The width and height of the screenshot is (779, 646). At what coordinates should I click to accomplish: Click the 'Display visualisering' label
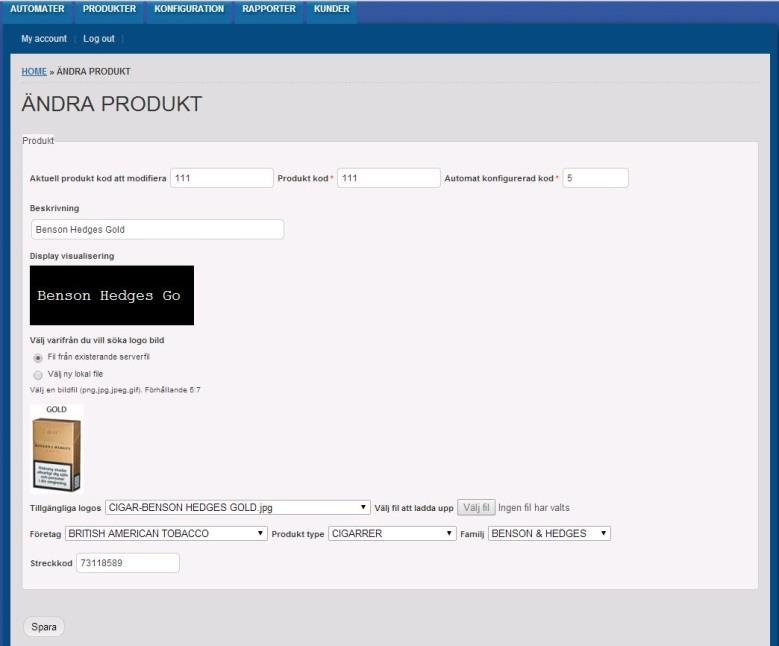[72, 256]
